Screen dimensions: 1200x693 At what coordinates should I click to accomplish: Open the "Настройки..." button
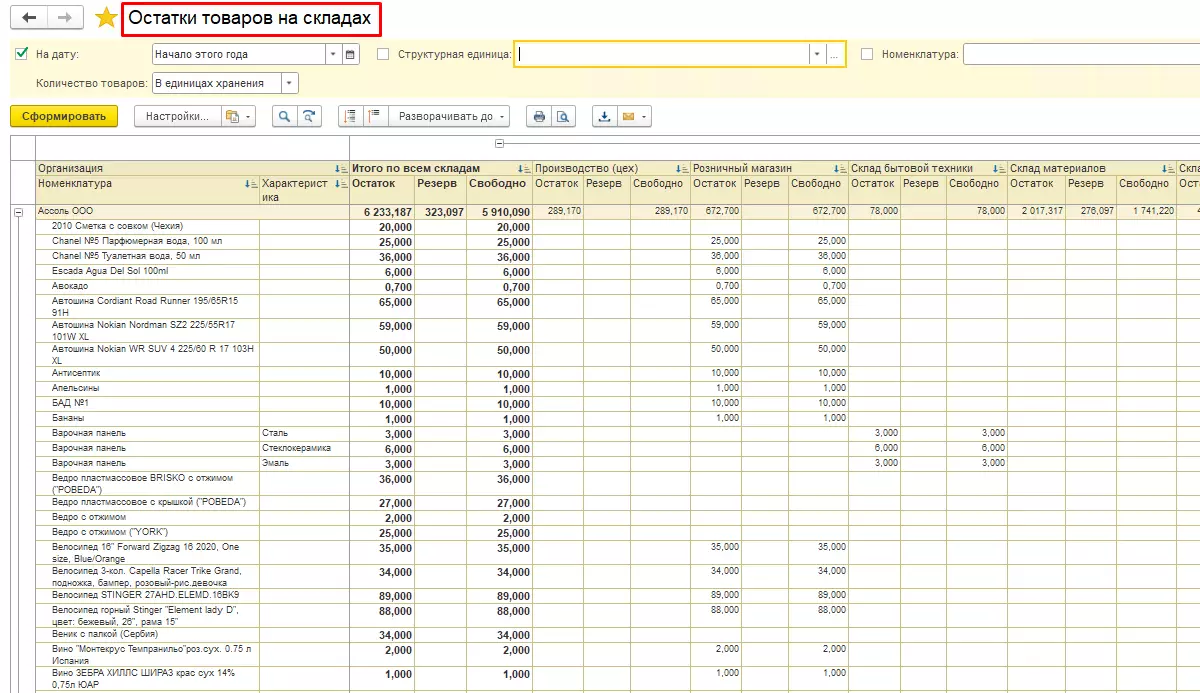(177, 117)
